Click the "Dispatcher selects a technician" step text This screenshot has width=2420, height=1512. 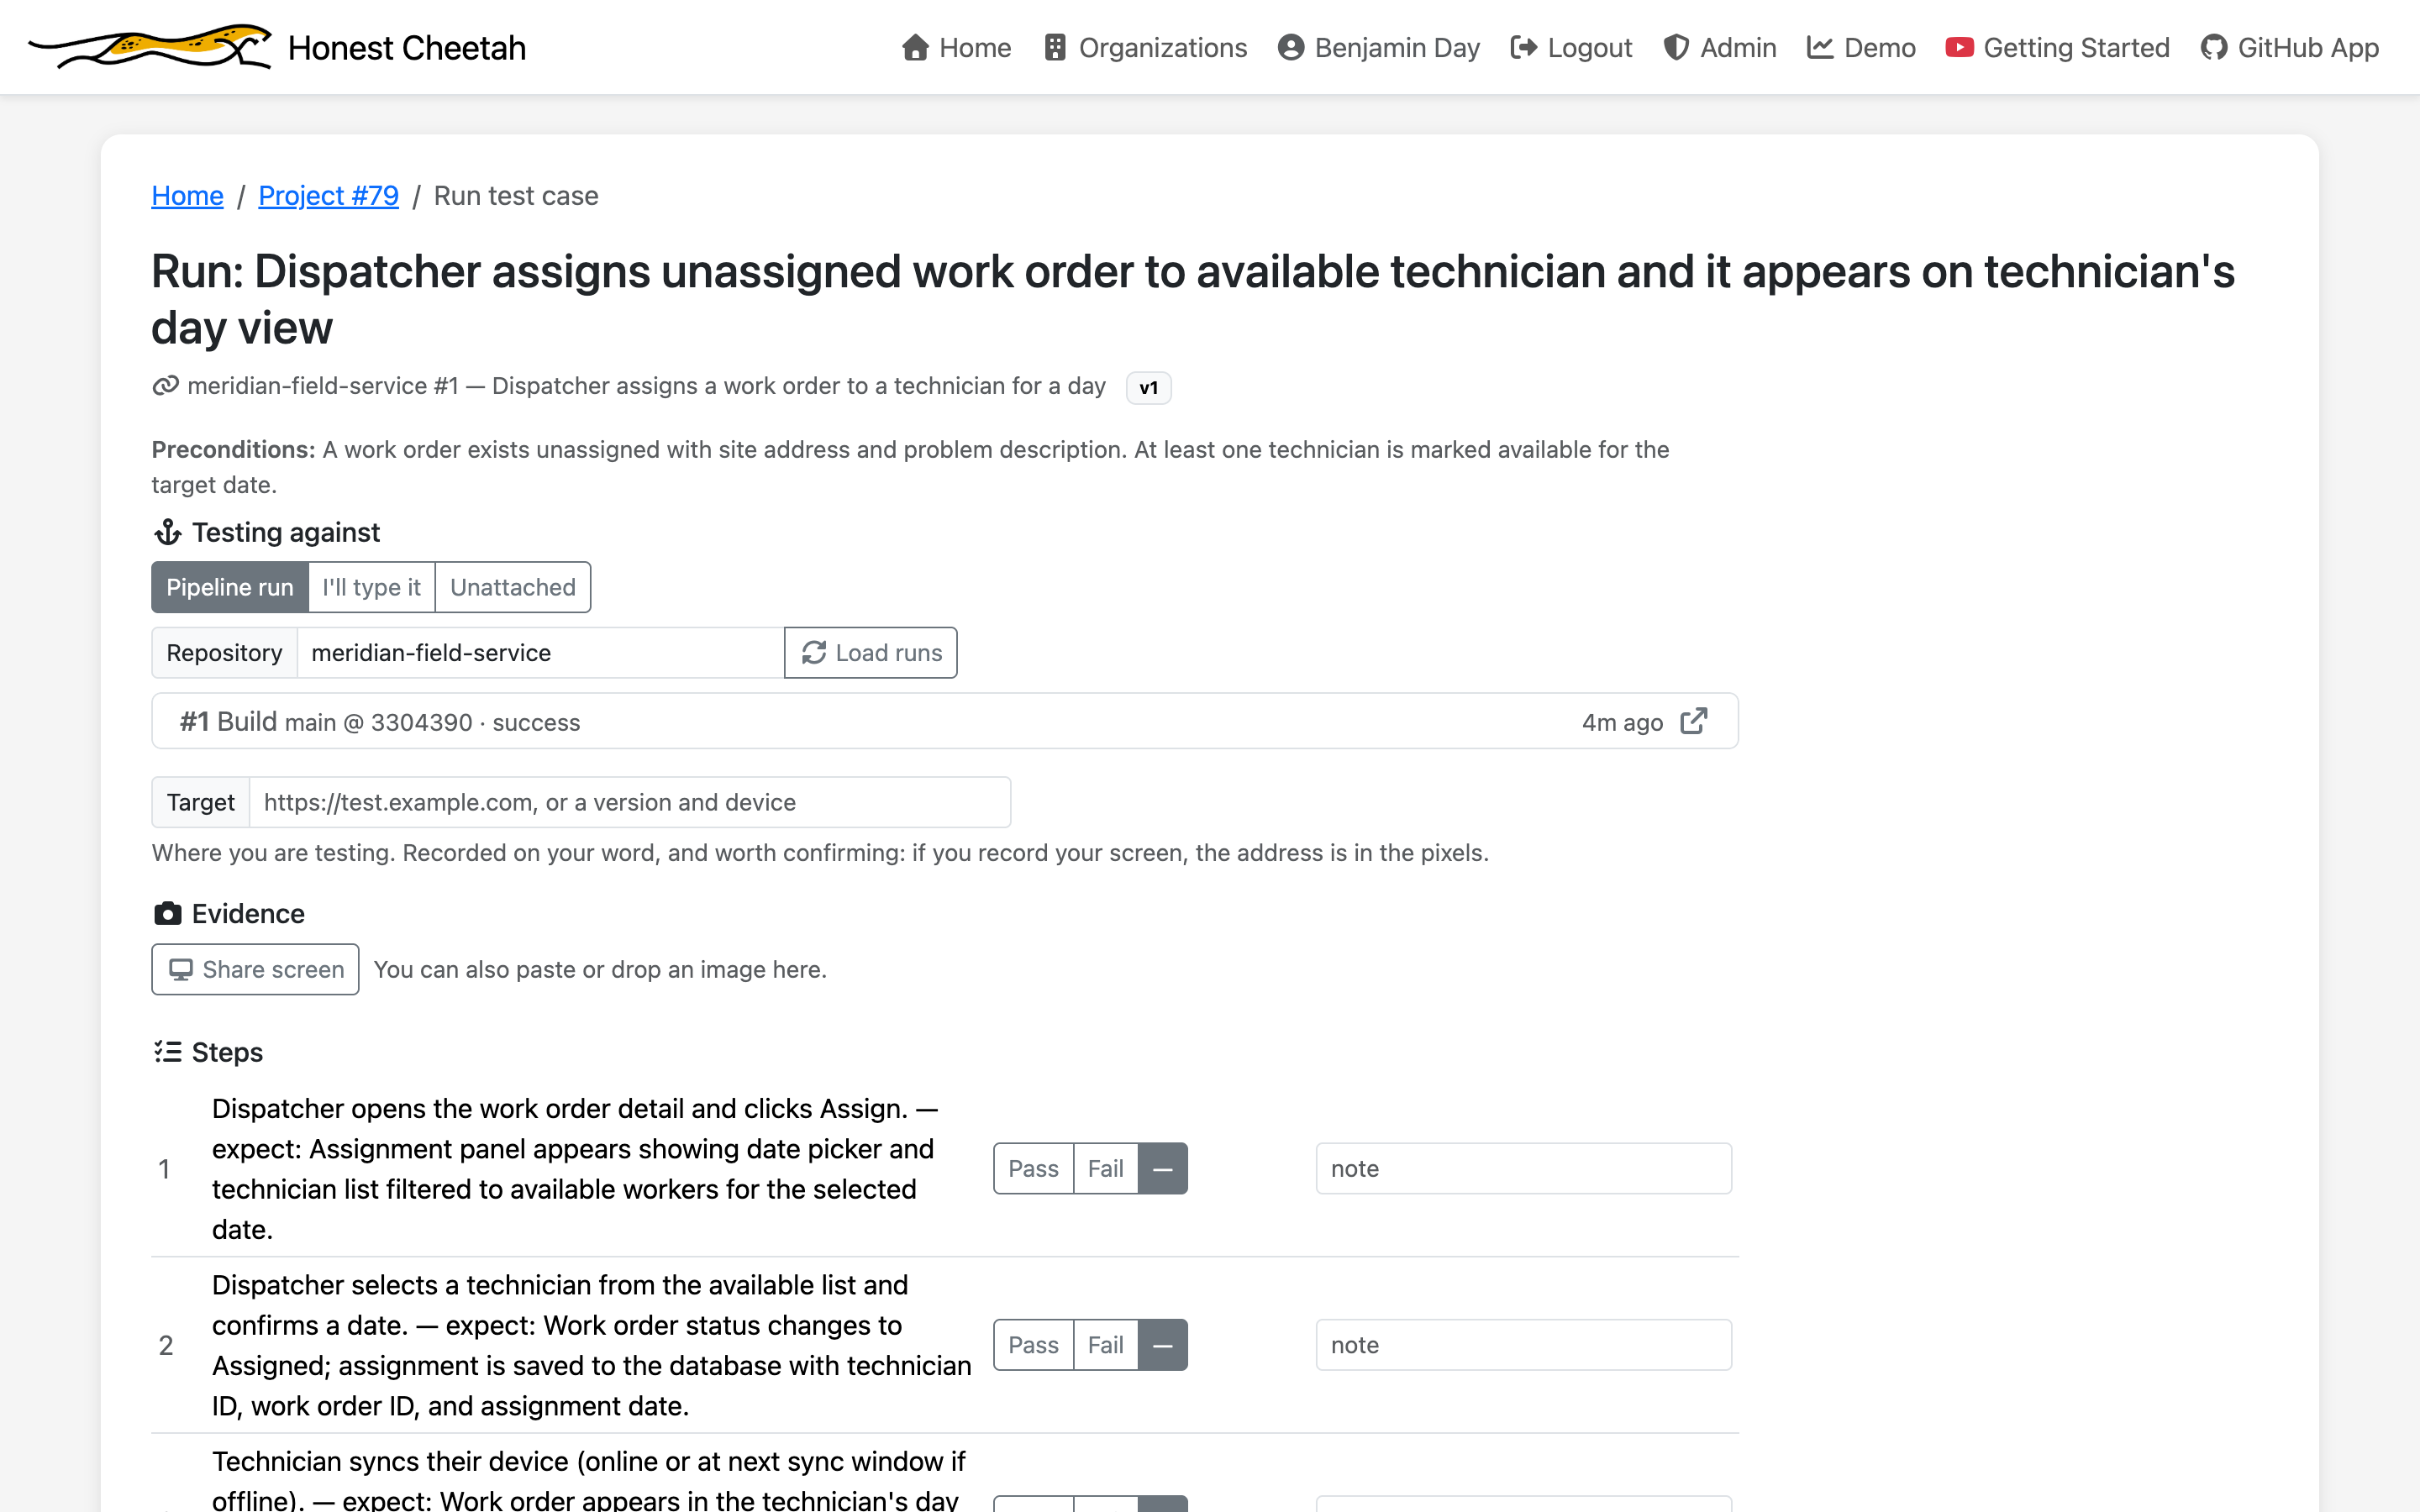tap(592, 1345)
